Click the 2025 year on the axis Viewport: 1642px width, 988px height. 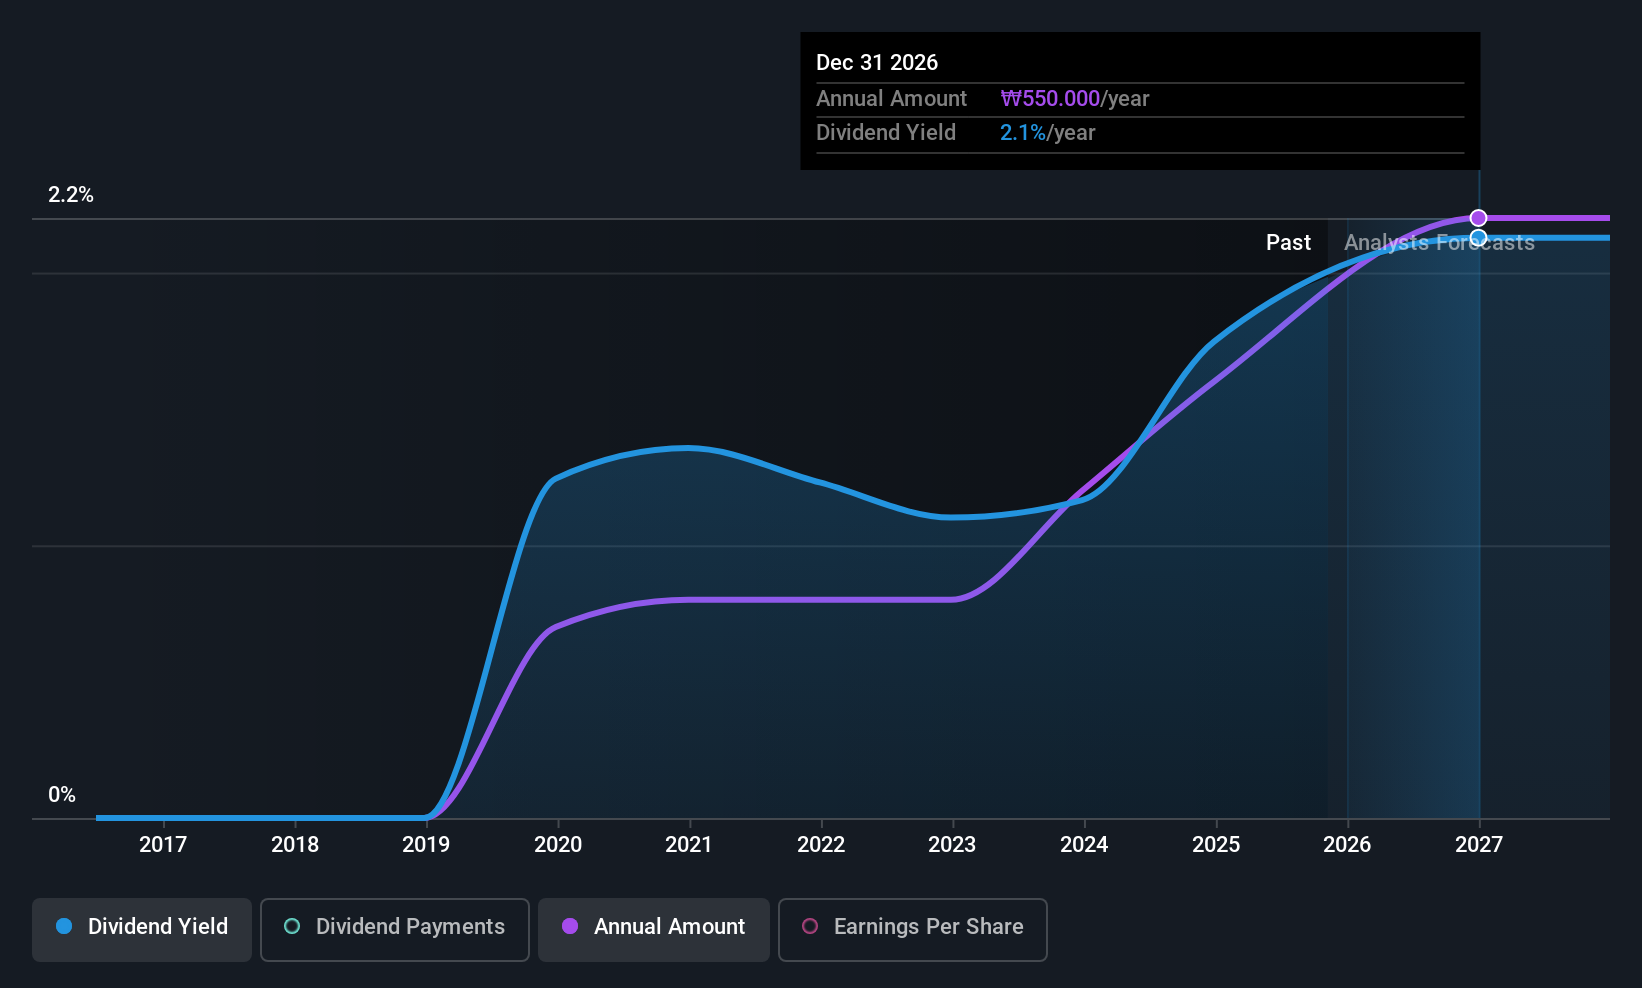(1216, 845)
